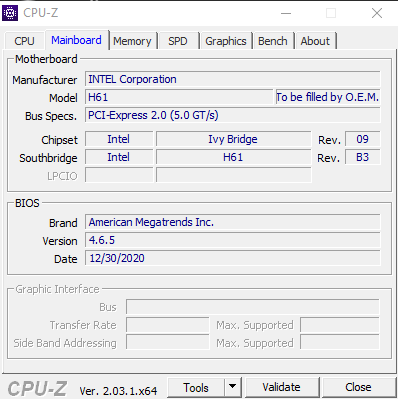Click the BIOS Date field 12/30/2020
The height and width of the screenshot is (399, 398).
click(233, 258)
